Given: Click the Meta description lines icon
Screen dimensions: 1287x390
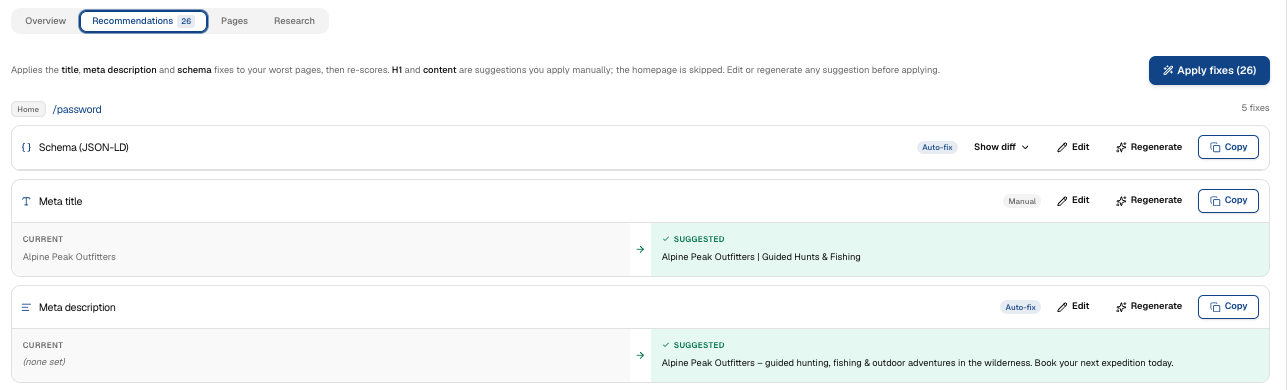Looking at the screenshot, I should 27,307.
